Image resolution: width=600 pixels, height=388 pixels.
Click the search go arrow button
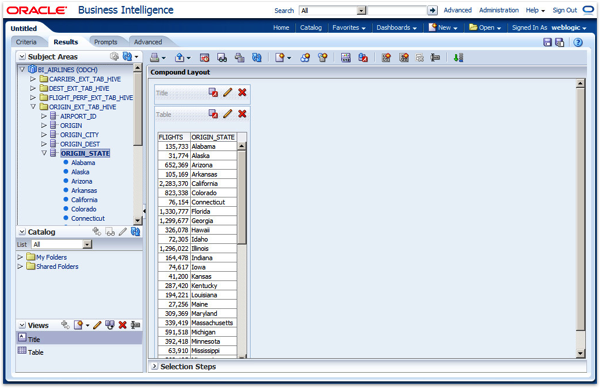[432, 10]
